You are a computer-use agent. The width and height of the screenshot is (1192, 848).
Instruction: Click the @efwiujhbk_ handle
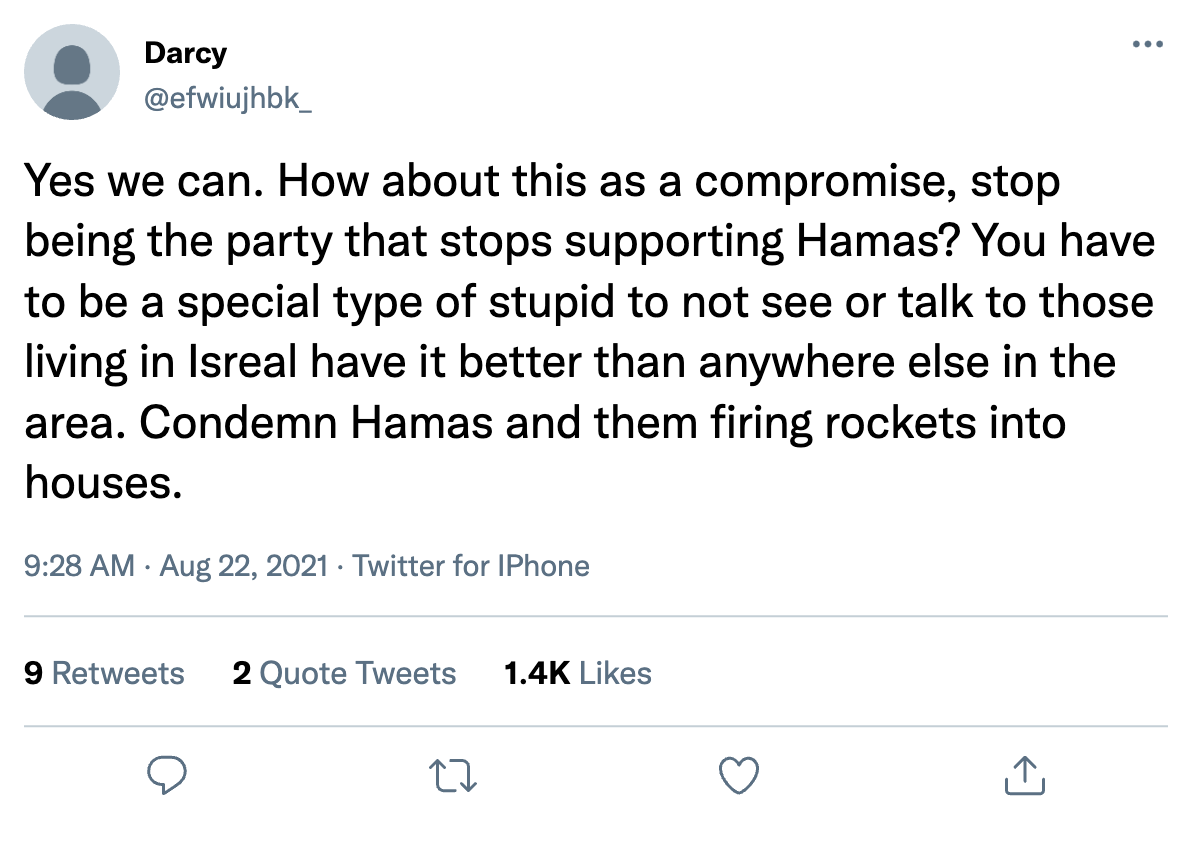coord(228,101)
